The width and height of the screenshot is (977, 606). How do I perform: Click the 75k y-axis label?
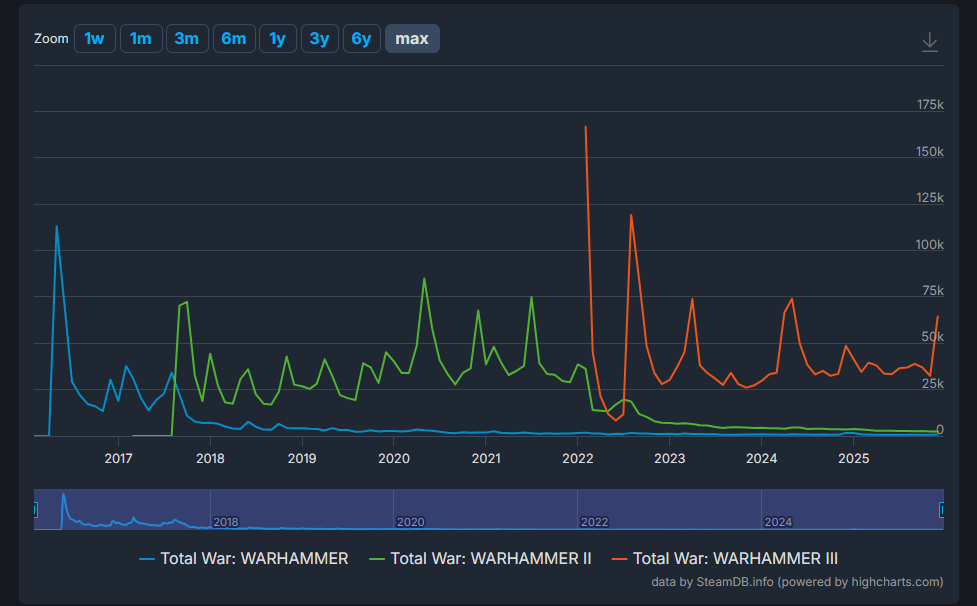[933, 291]
